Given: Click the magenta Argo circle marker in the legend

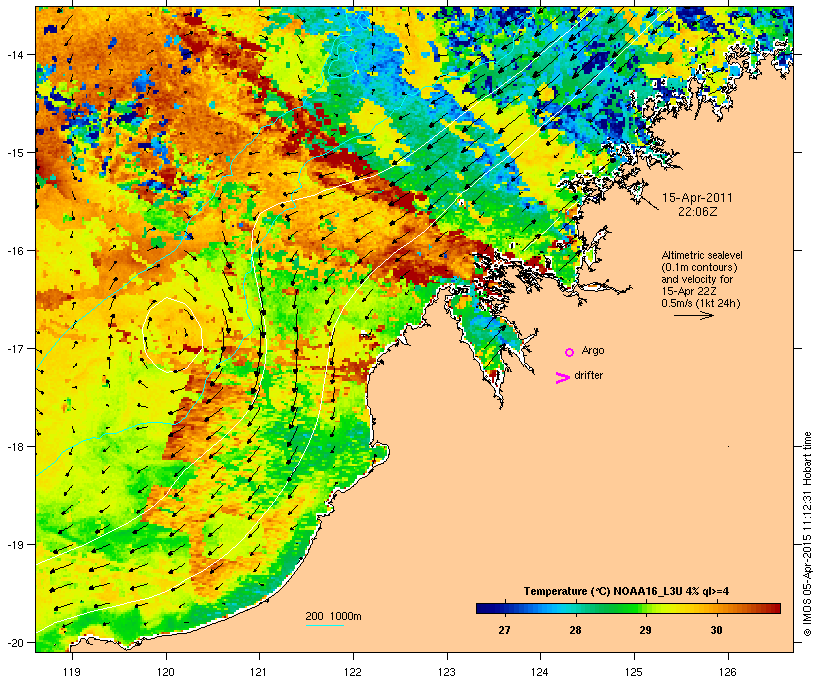Looking at the screenshot, I should pos(569,352).
